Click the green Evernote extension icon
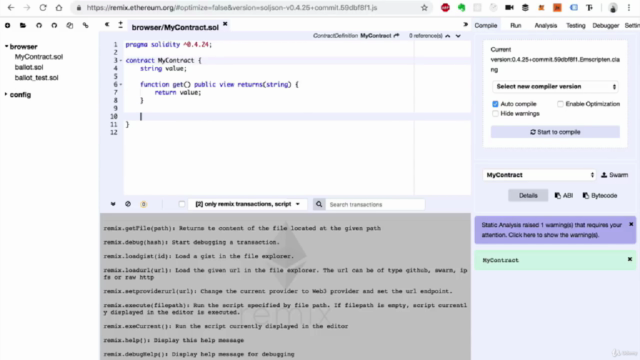The height and width of the screenshot is (360, 640). [x=461, y=8]
